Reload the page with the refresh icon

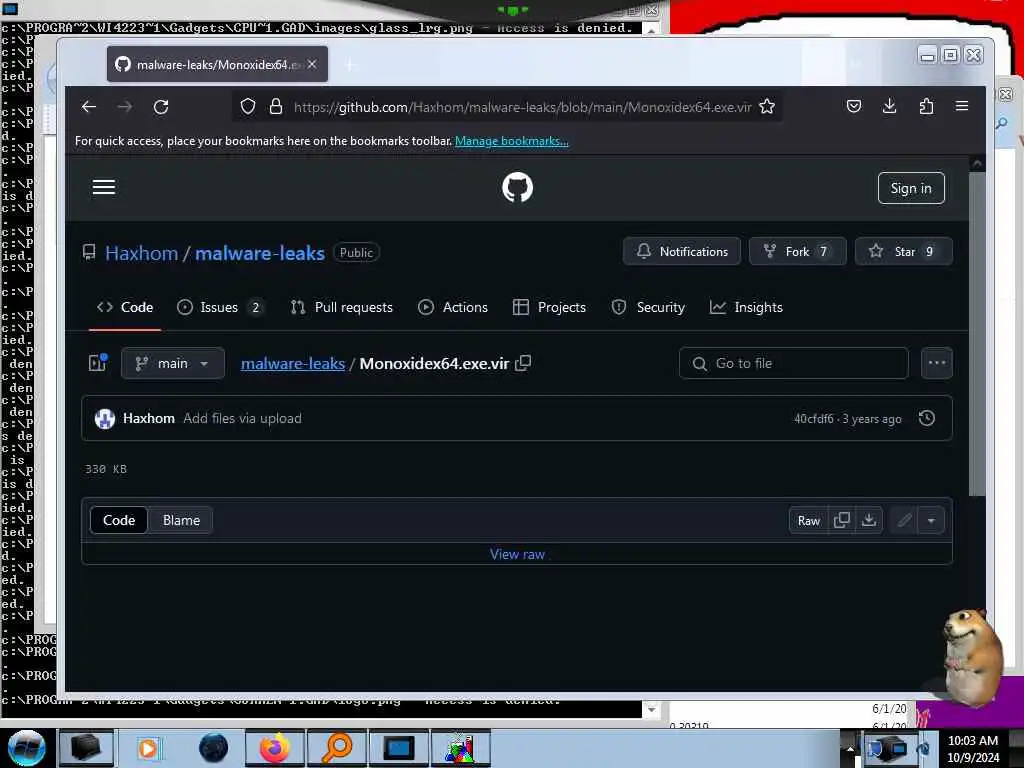tap(161, 106)
